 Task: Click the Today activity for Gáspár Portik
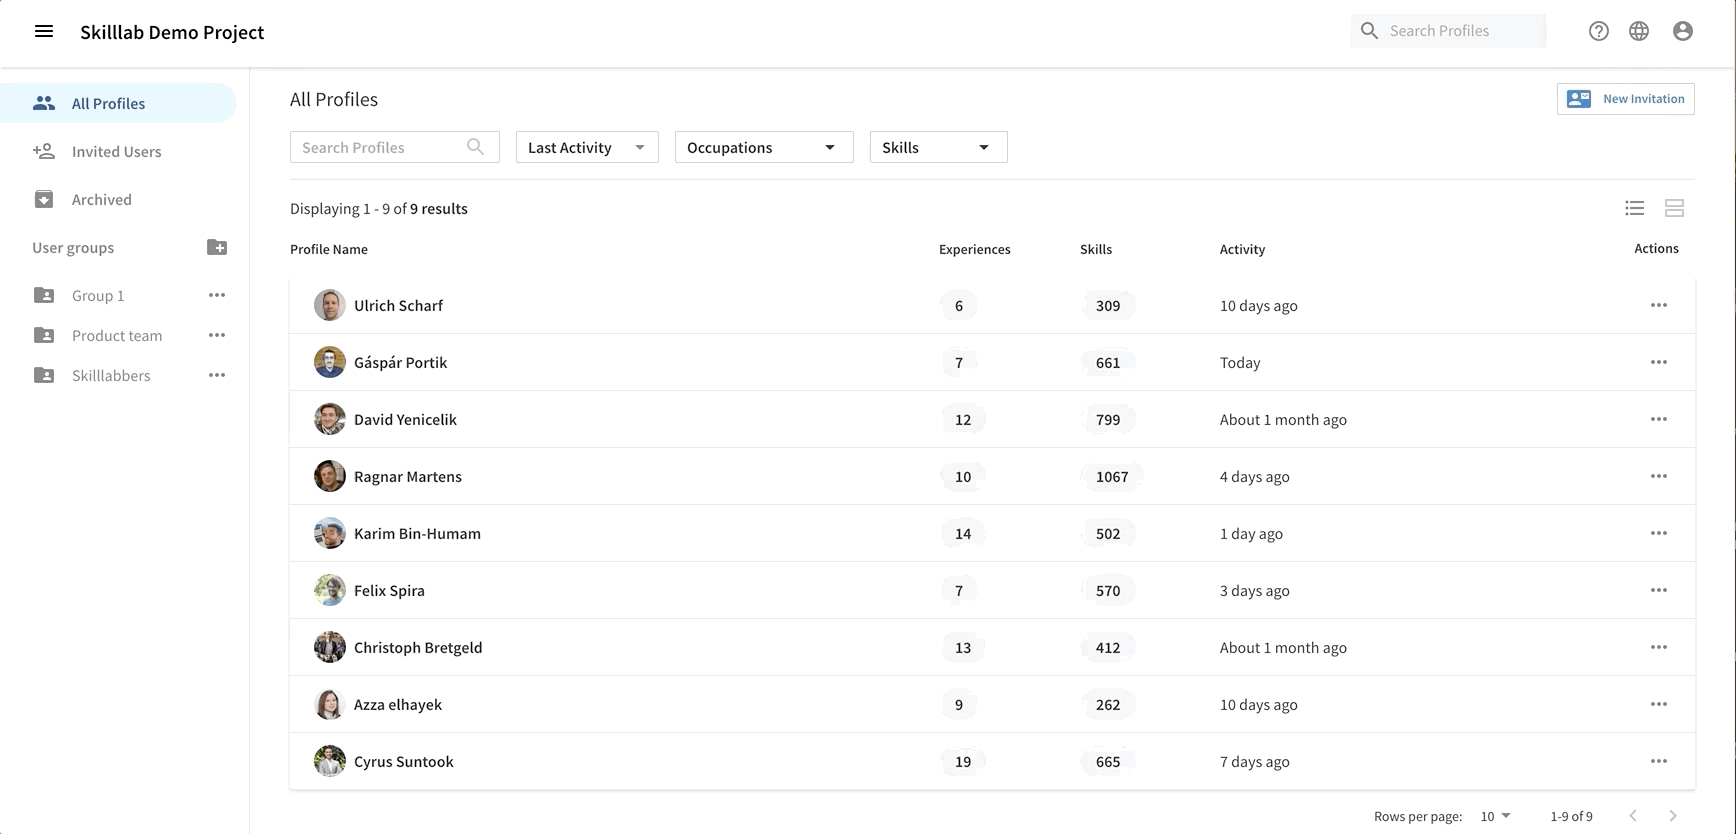pos(1240,362)
